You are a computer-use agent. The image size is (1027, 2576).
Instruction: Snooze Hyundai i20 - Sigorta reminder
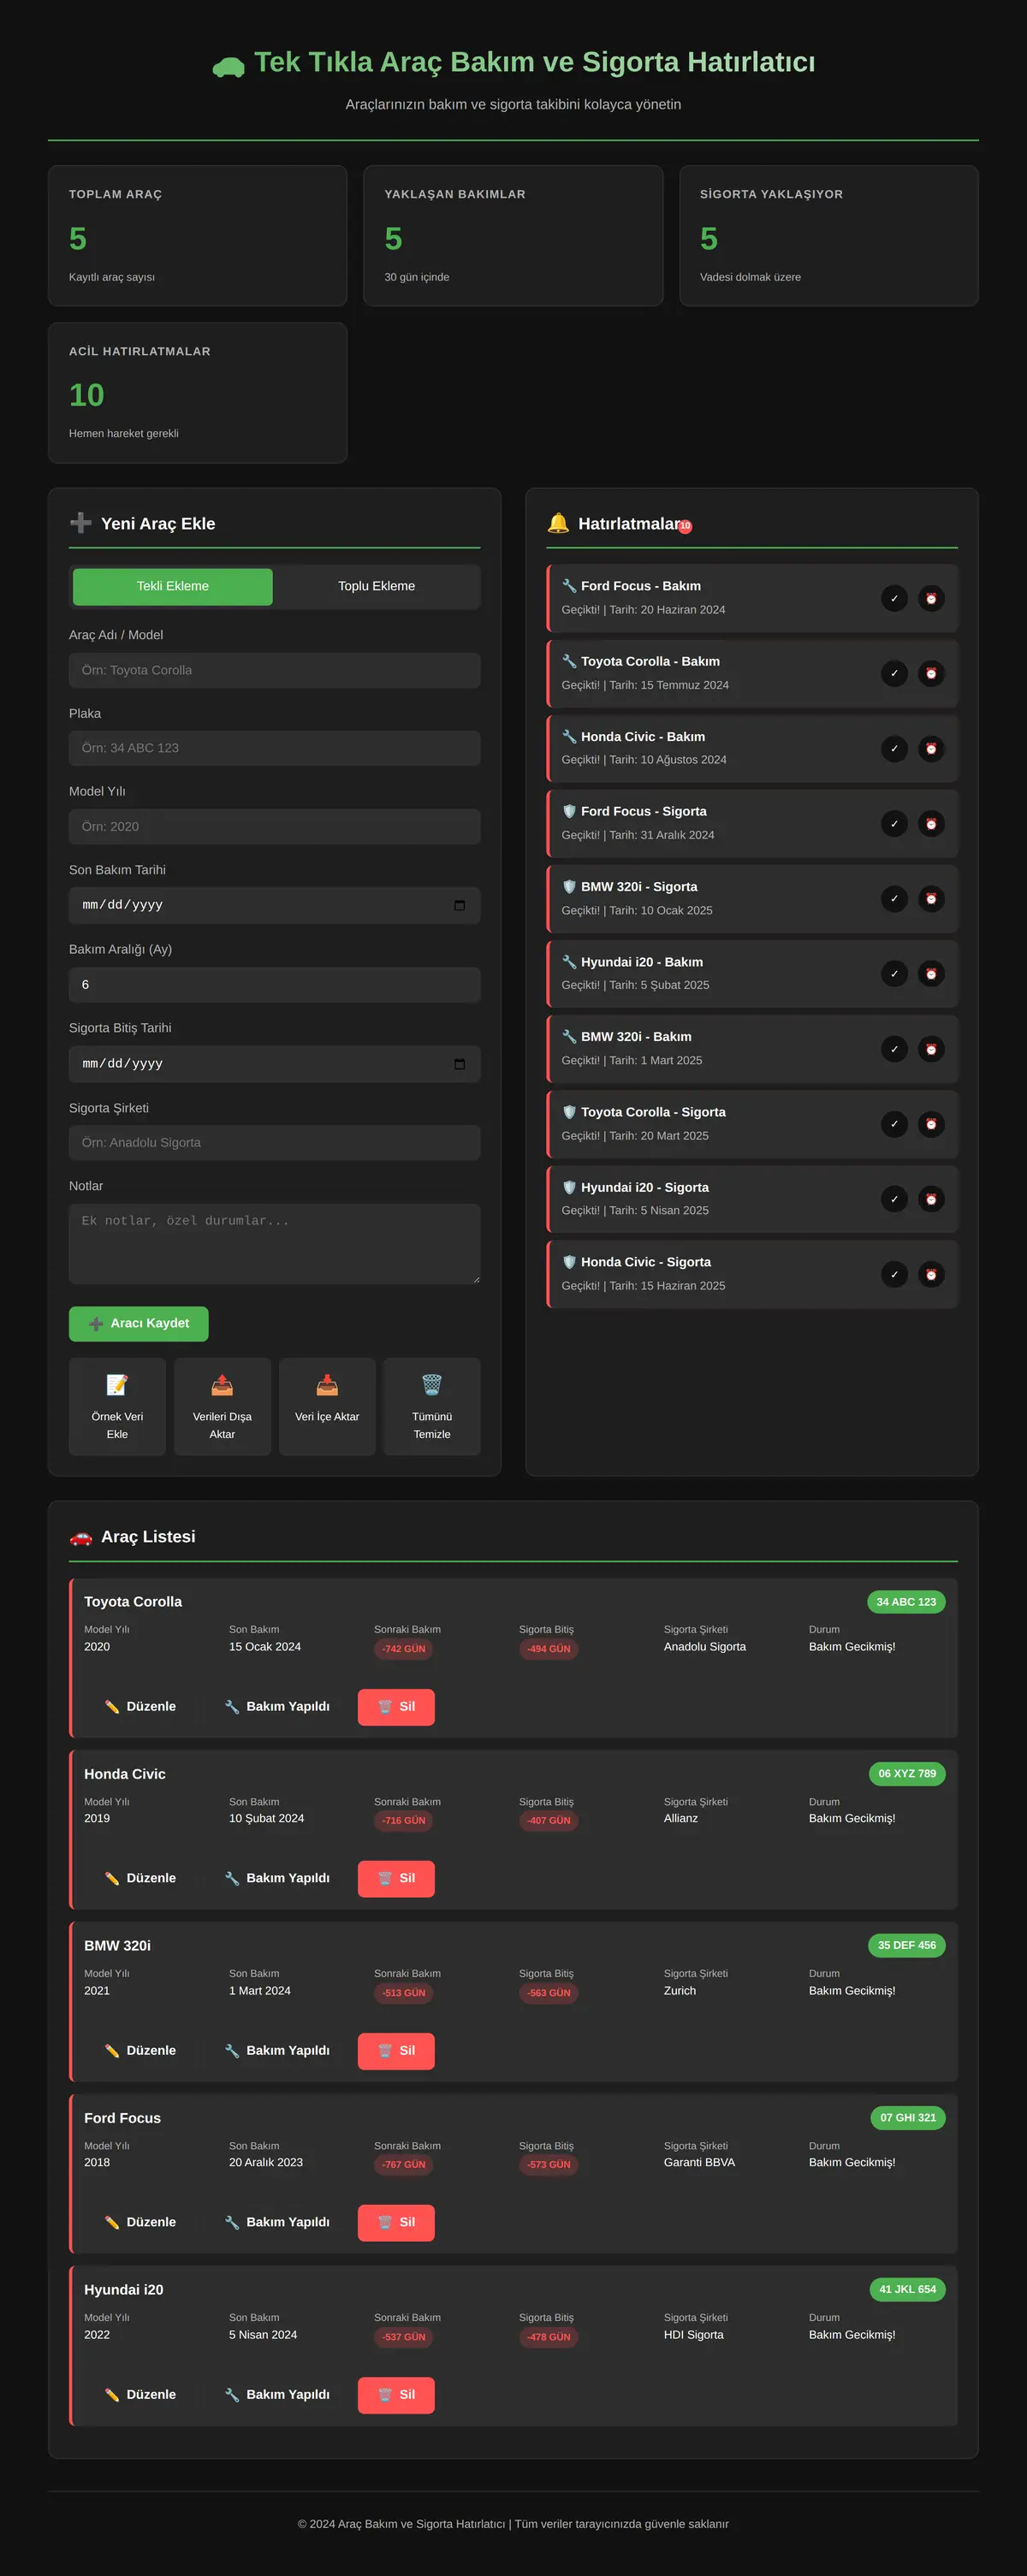click(931, 1199)
